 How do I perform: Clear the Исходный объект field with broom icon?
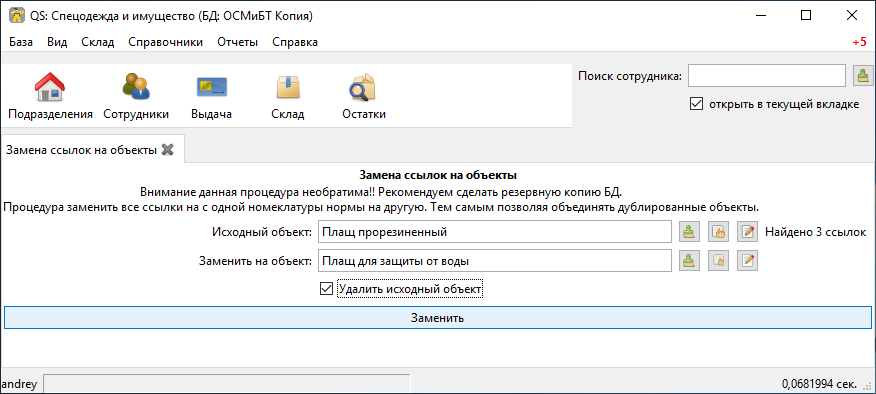click(689, 232)
